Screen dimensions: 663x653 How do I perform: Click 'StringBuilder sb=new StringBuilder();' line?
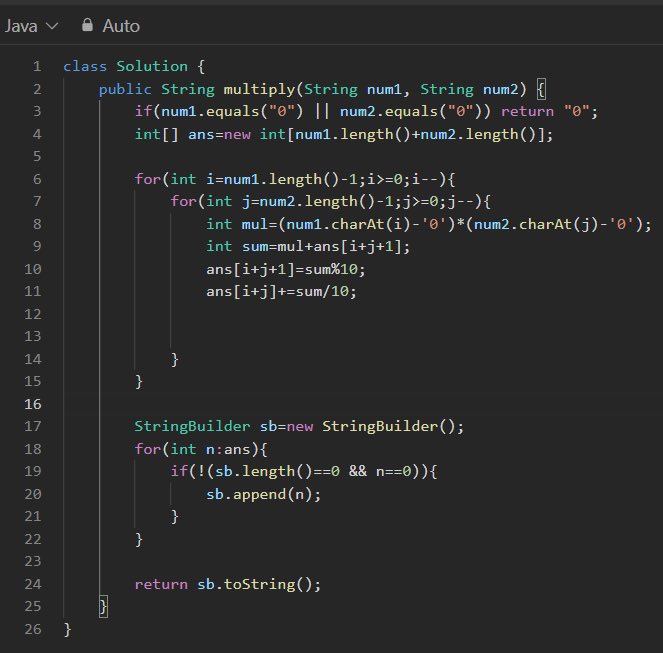click(299, 426)
